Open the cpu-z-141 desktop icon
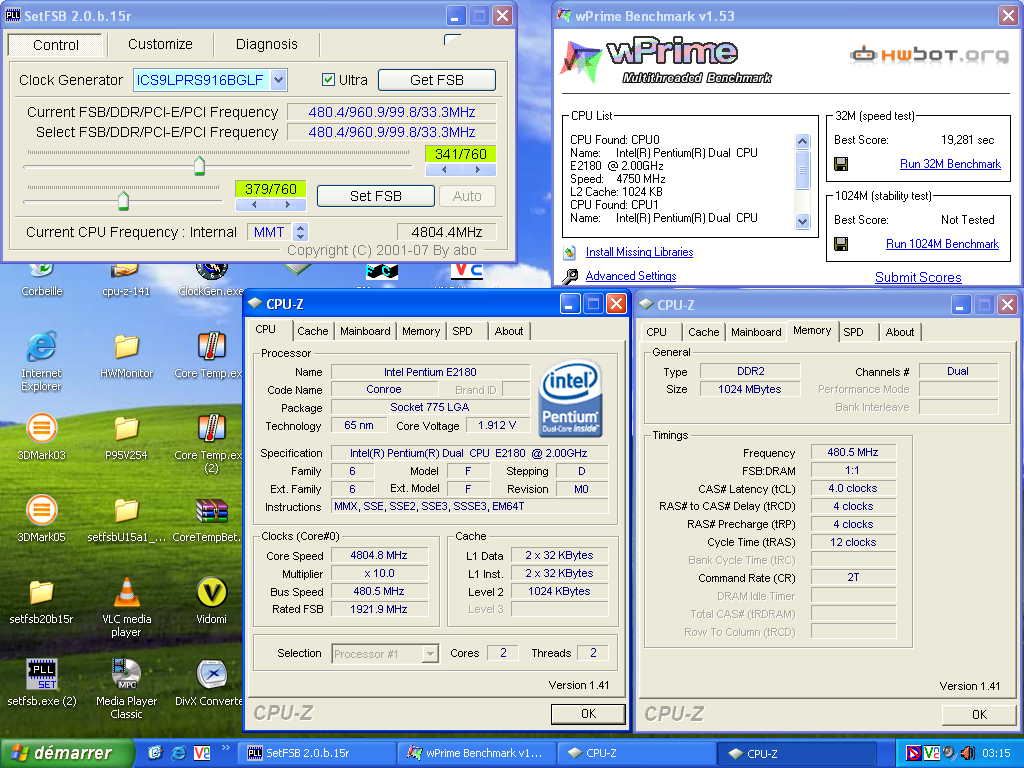The image size is (1024, 768). coord(126,271)
